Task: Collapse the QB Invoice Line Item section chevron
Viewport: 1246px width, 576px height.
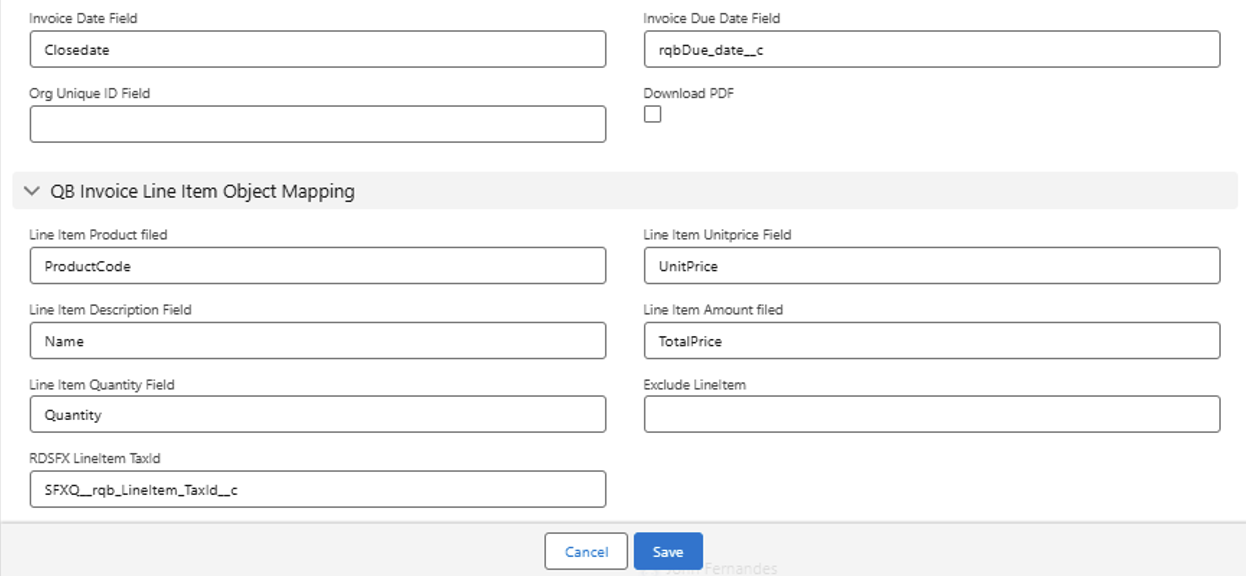Action: click(x=32, y=191)
